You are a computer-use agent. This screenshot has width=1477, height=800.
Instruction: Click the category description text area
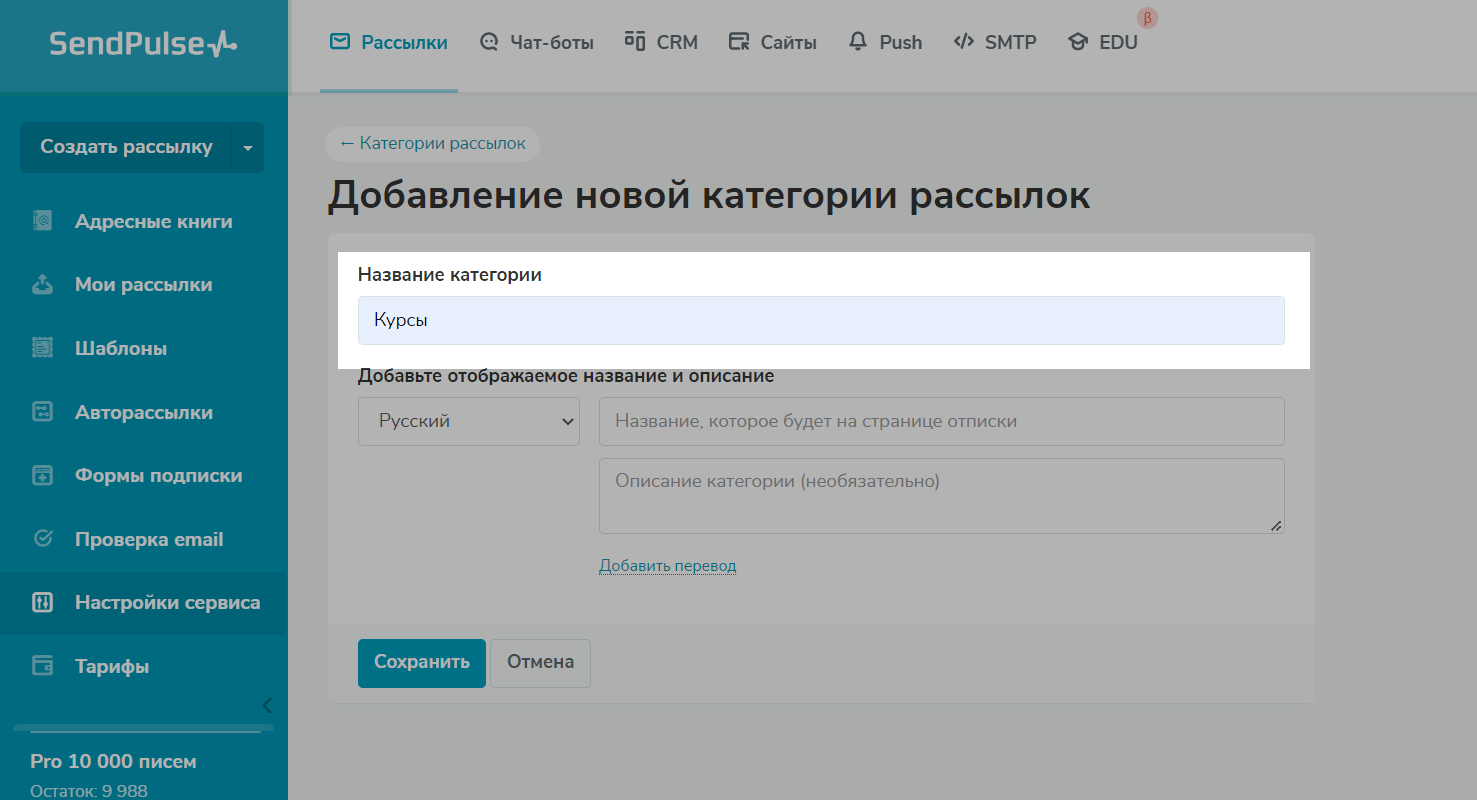click(x=940, y=496)
